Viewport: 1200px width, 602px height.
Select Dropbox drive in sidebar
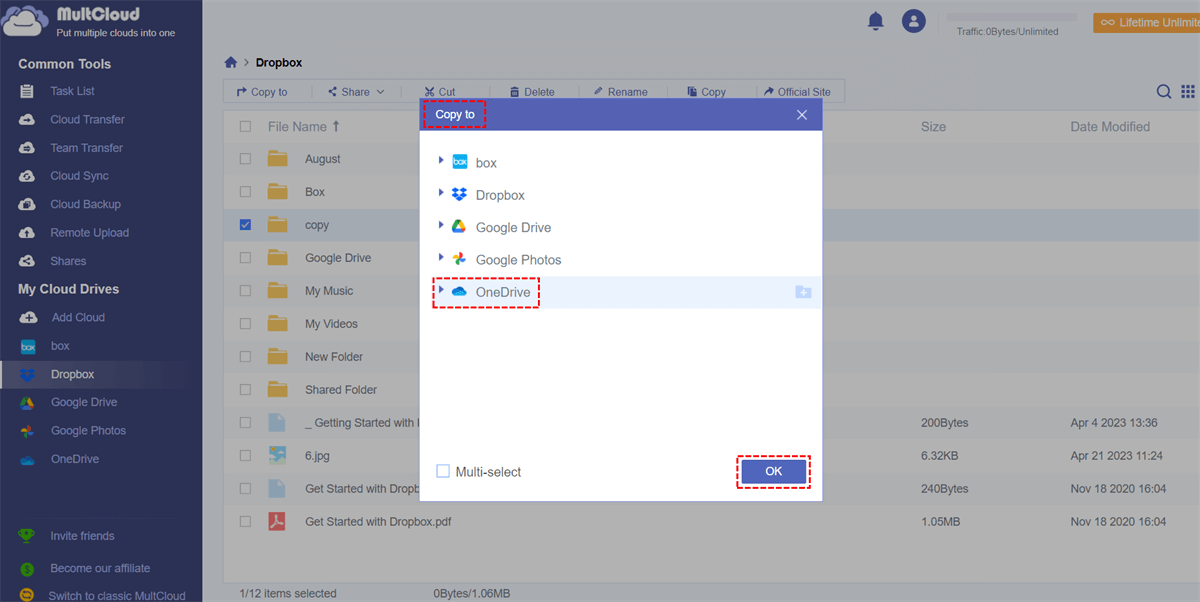pos(72,374)
